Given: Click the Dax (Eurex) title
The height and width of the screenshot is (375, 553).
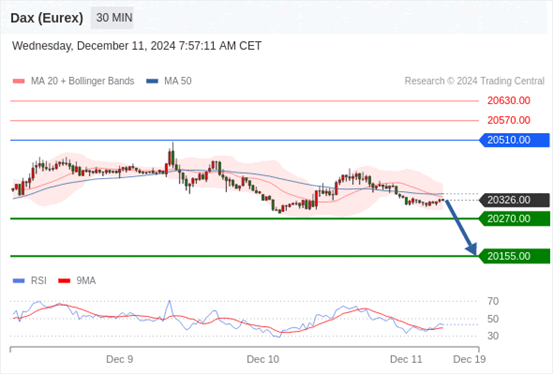Looking at the screenshot, I should 47,18.
